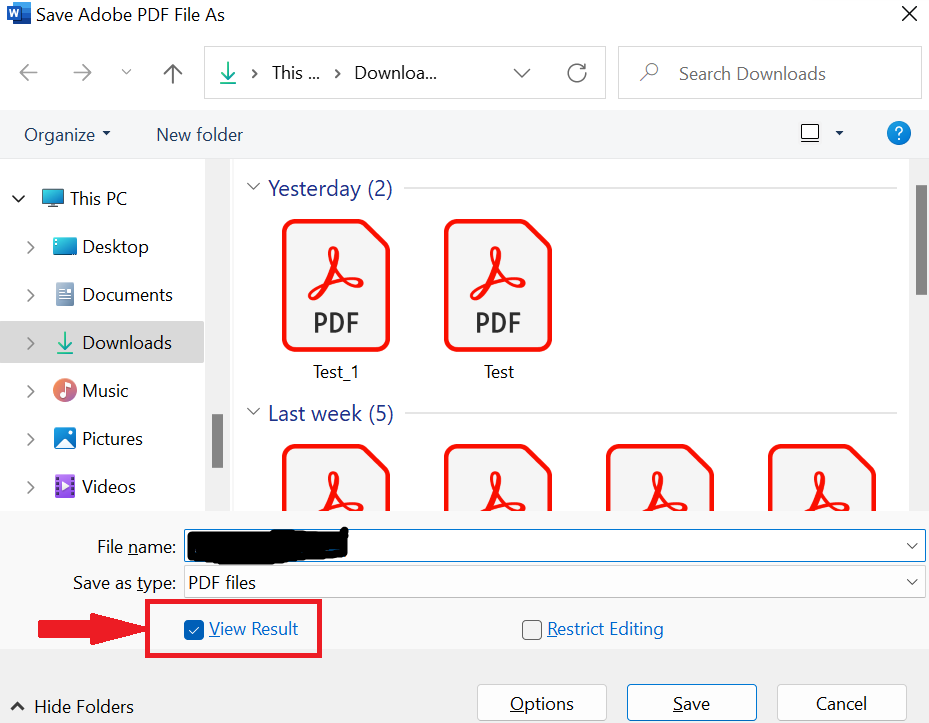Open the Save as type dropdown
The image size is (929, 723).
911,582
